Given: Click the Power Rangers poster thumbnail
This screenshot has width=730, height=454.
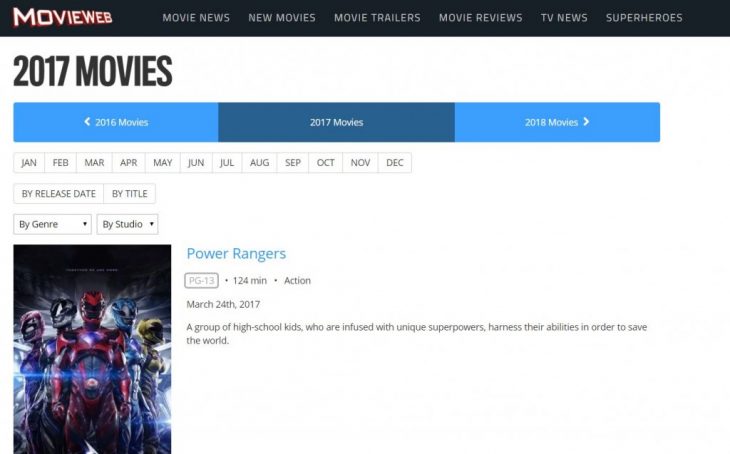Looking at the screenshot, I should pos(92,348).
